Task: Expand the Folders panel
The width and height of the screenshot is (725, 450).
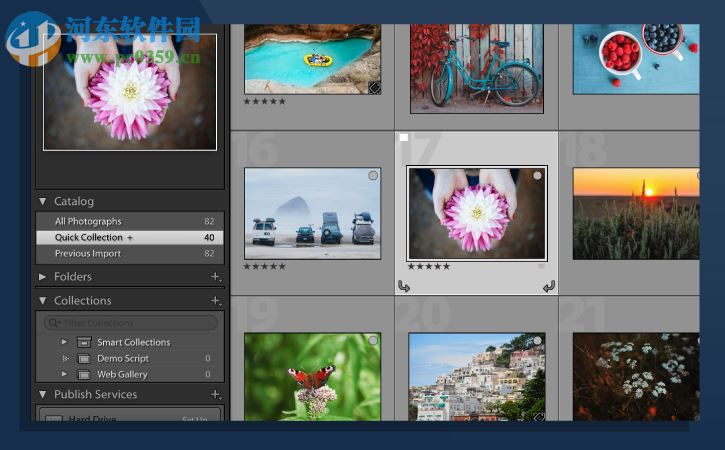Action: pos(43,277)
